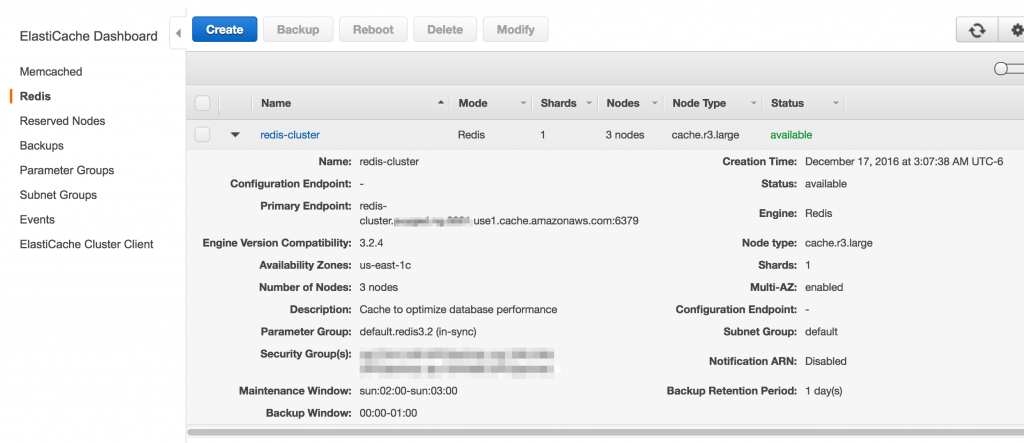The width and height of the screenshot is (1024, 443).
Task: Click the creation time December 17, 2016 value
Action: pyautogui.click(x=904, y=161)
